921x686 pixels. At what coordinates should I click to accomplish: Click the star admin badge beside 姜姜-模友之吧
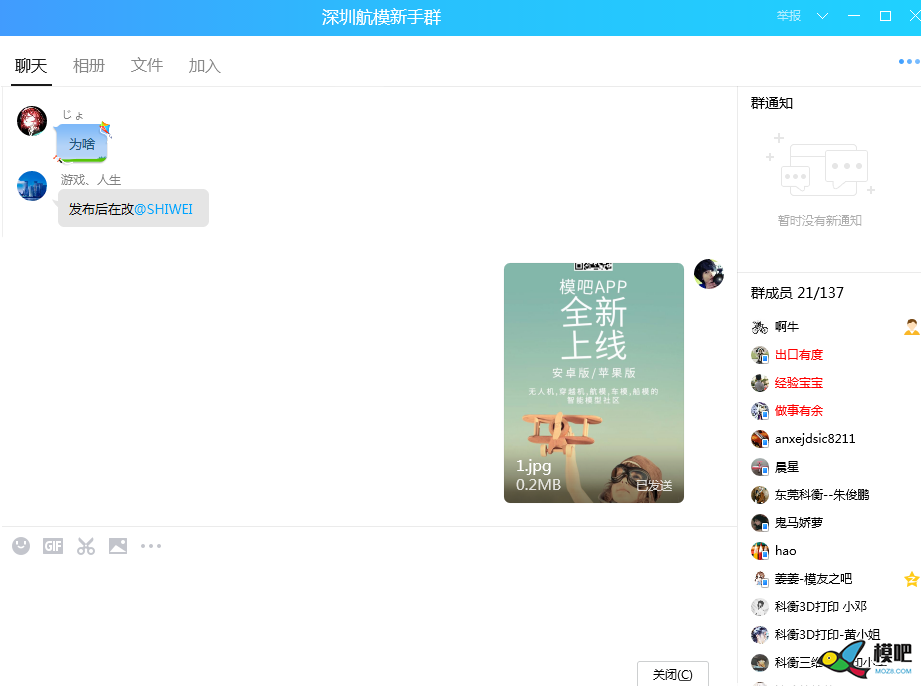912,579
